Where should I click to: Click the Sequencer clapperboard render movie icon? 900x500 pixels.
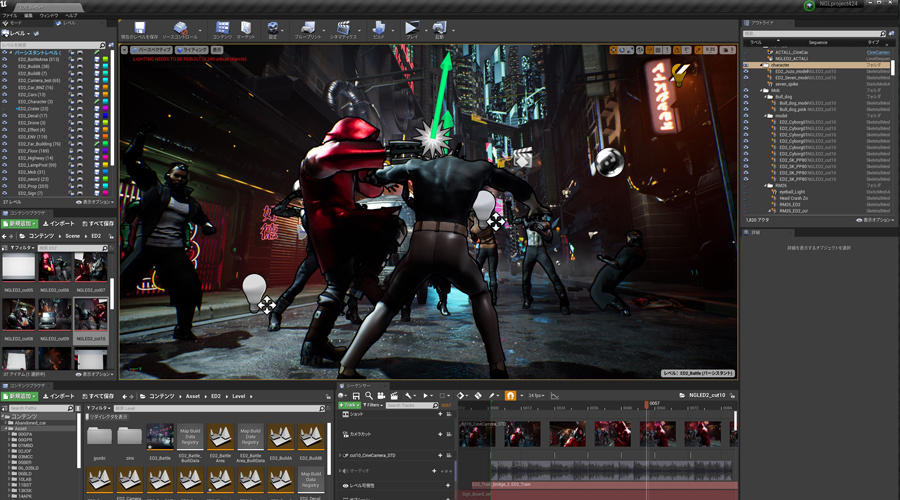point(394,396)
